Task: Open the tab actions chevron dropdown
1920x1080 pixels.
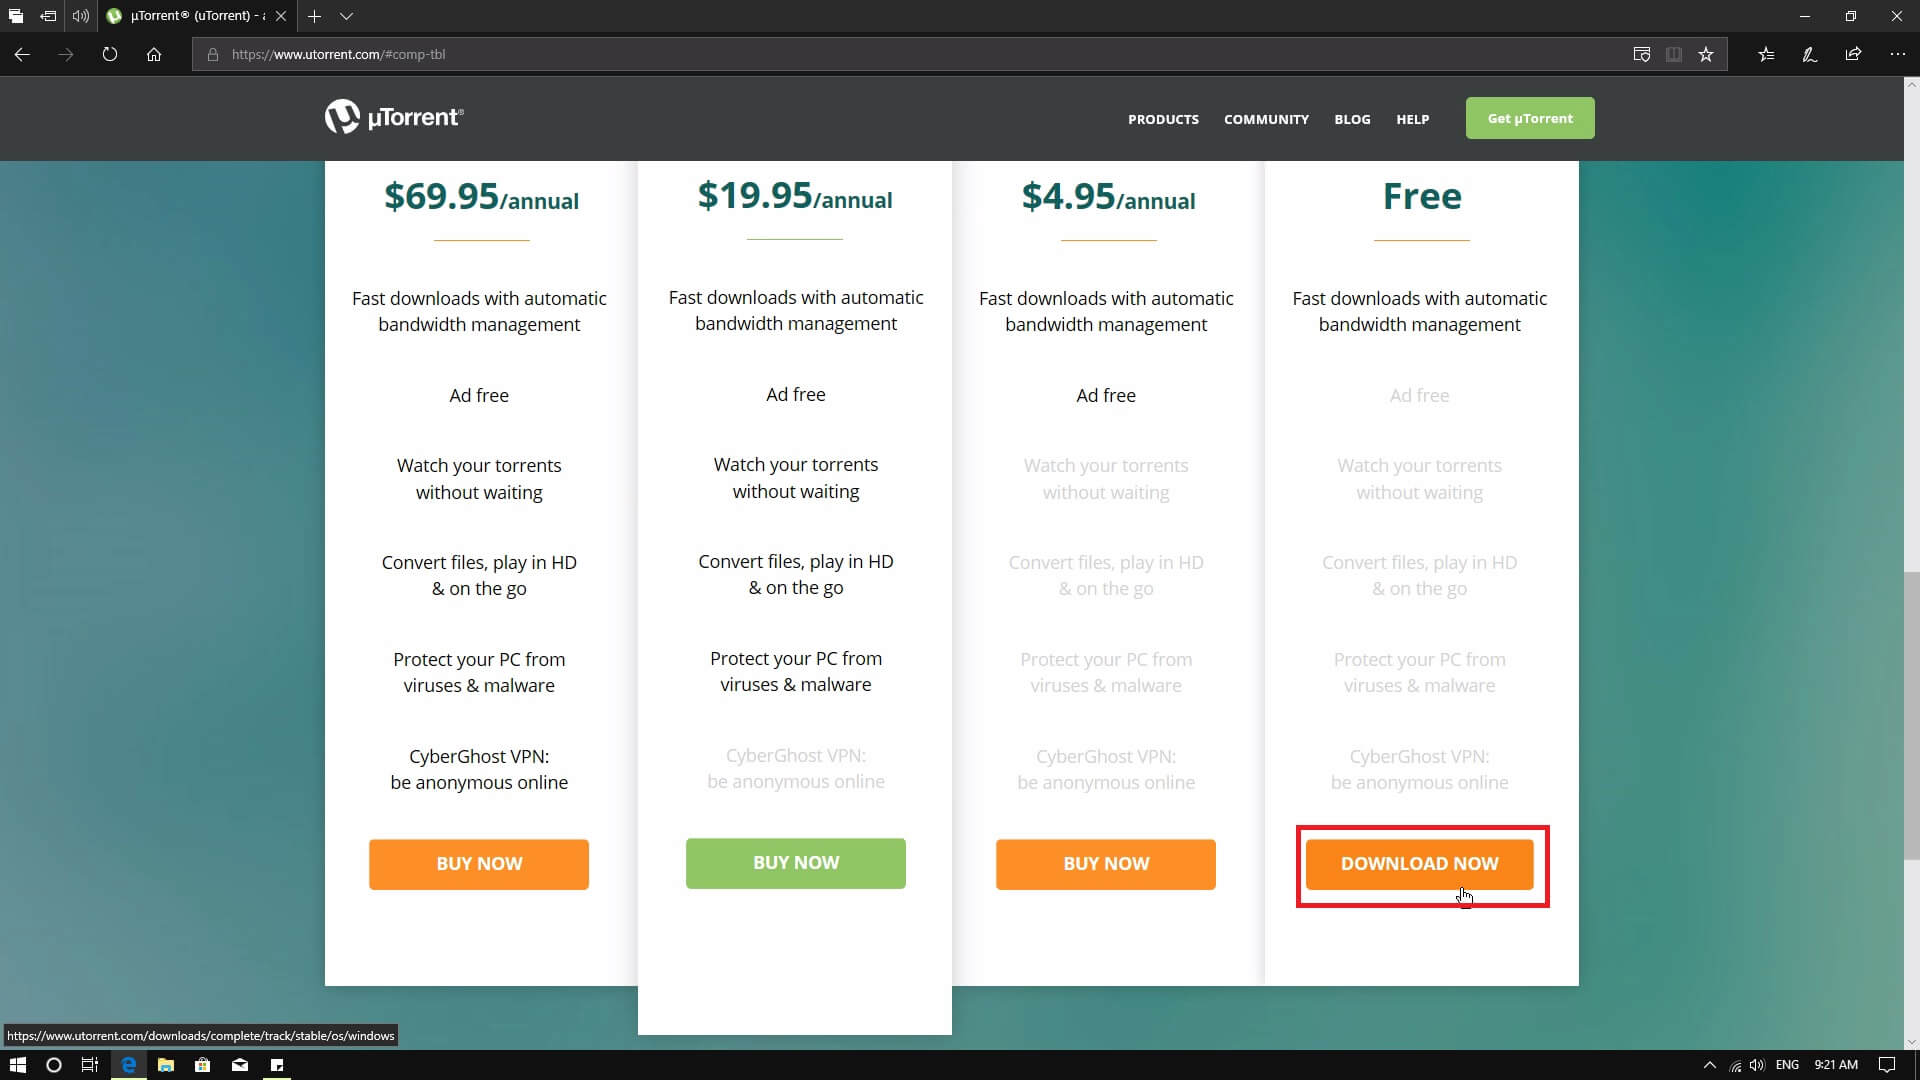Action: click(346, 16)
